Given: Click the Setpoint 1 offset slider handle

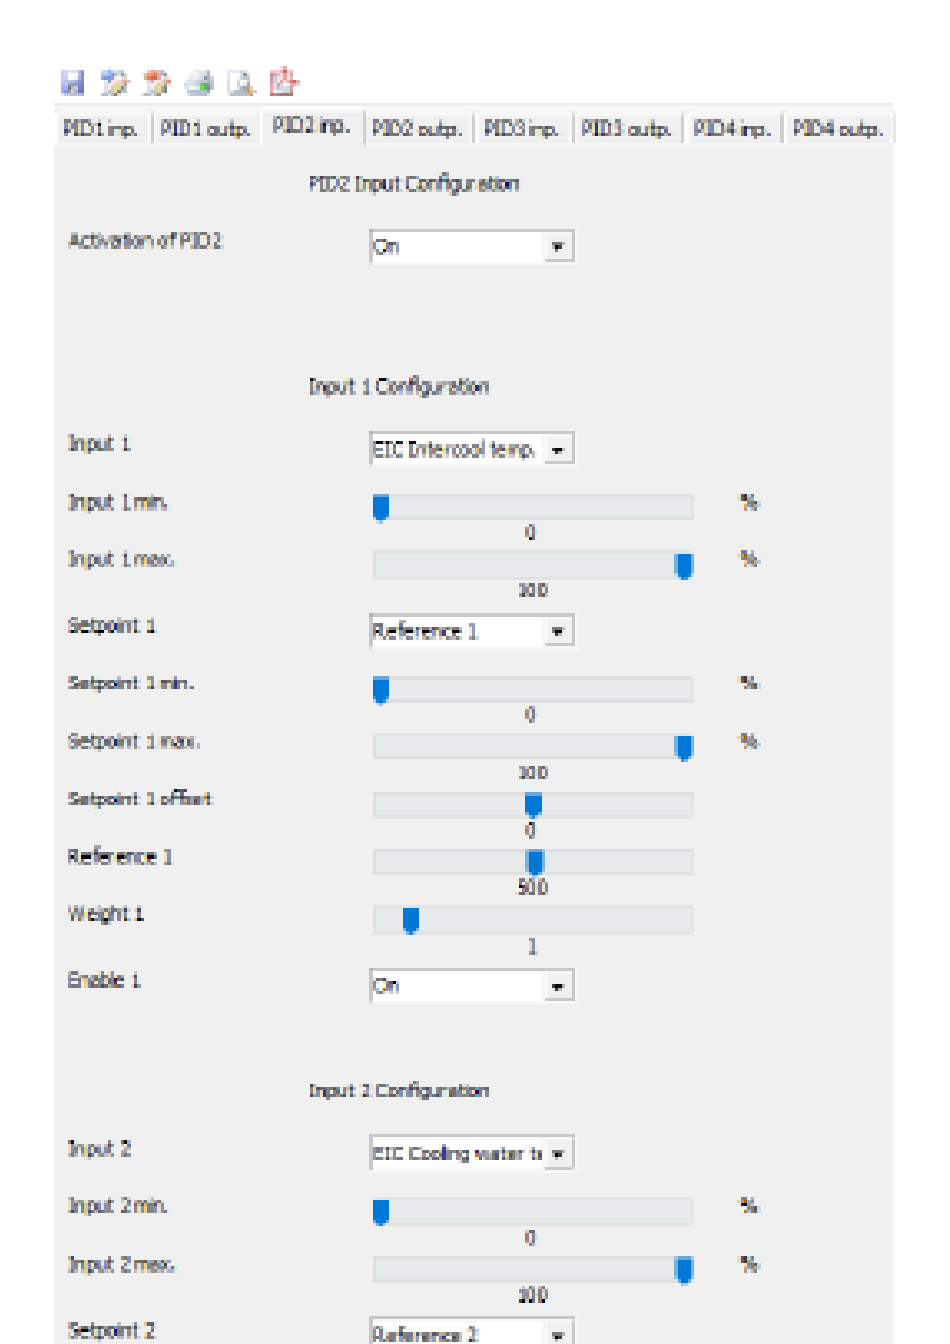Looking at the screenshot, I should [533, 805].
